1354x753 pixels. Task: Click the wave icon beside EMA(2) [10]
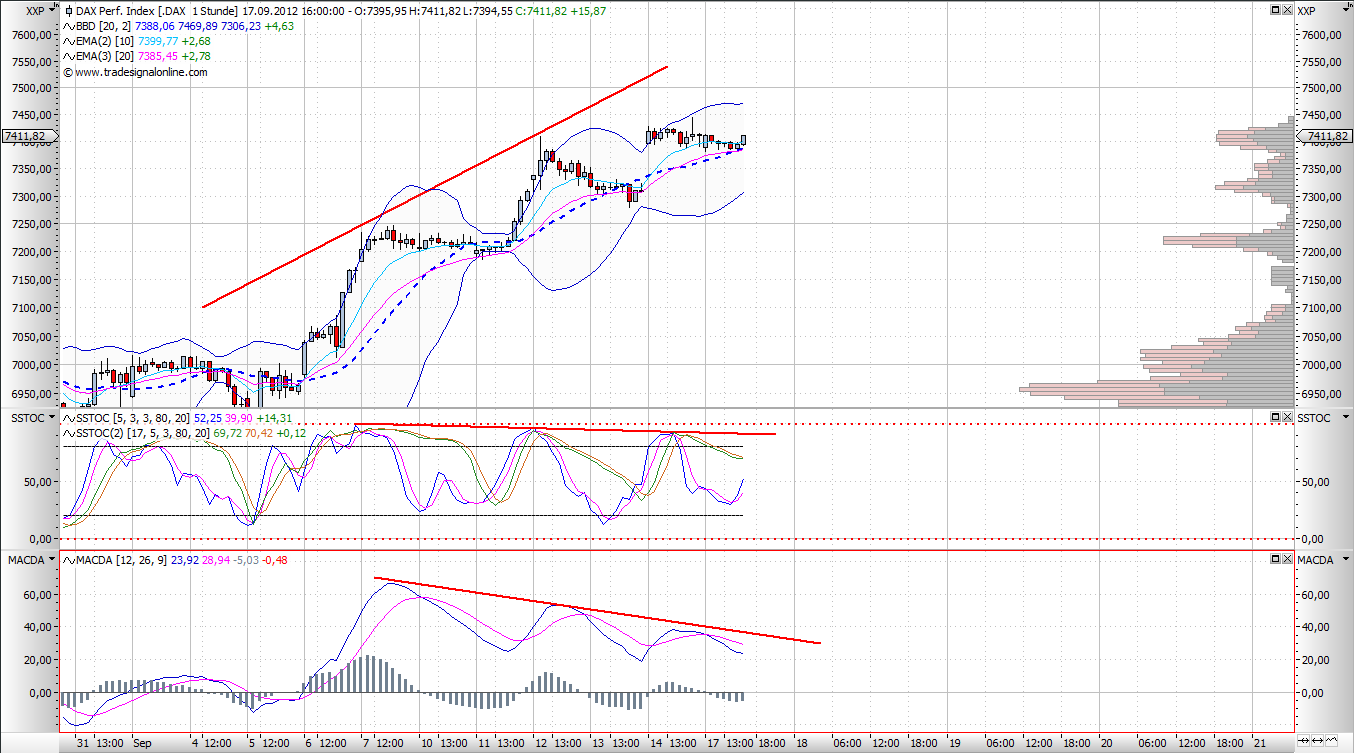(68, 41)
